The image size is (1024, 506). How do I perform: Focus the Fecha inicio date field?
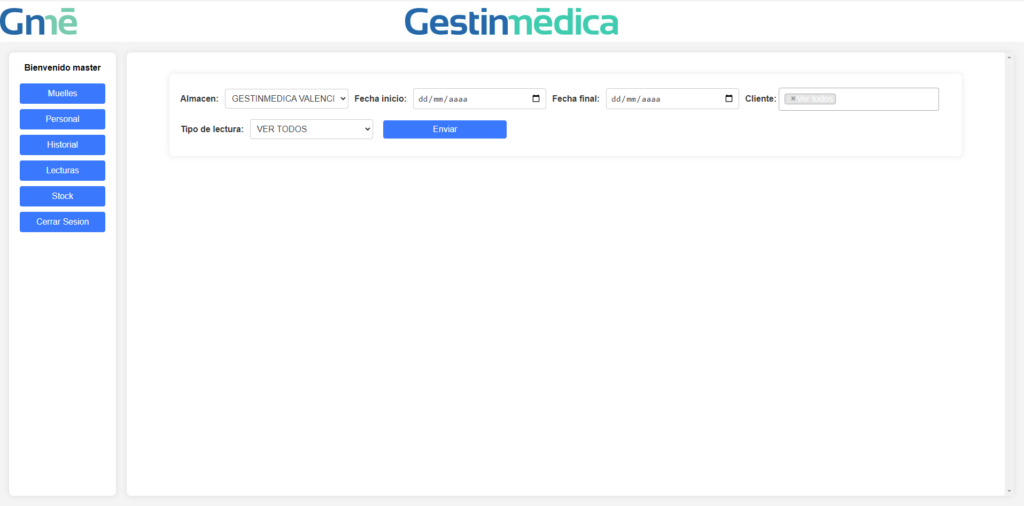click(479, 99)
